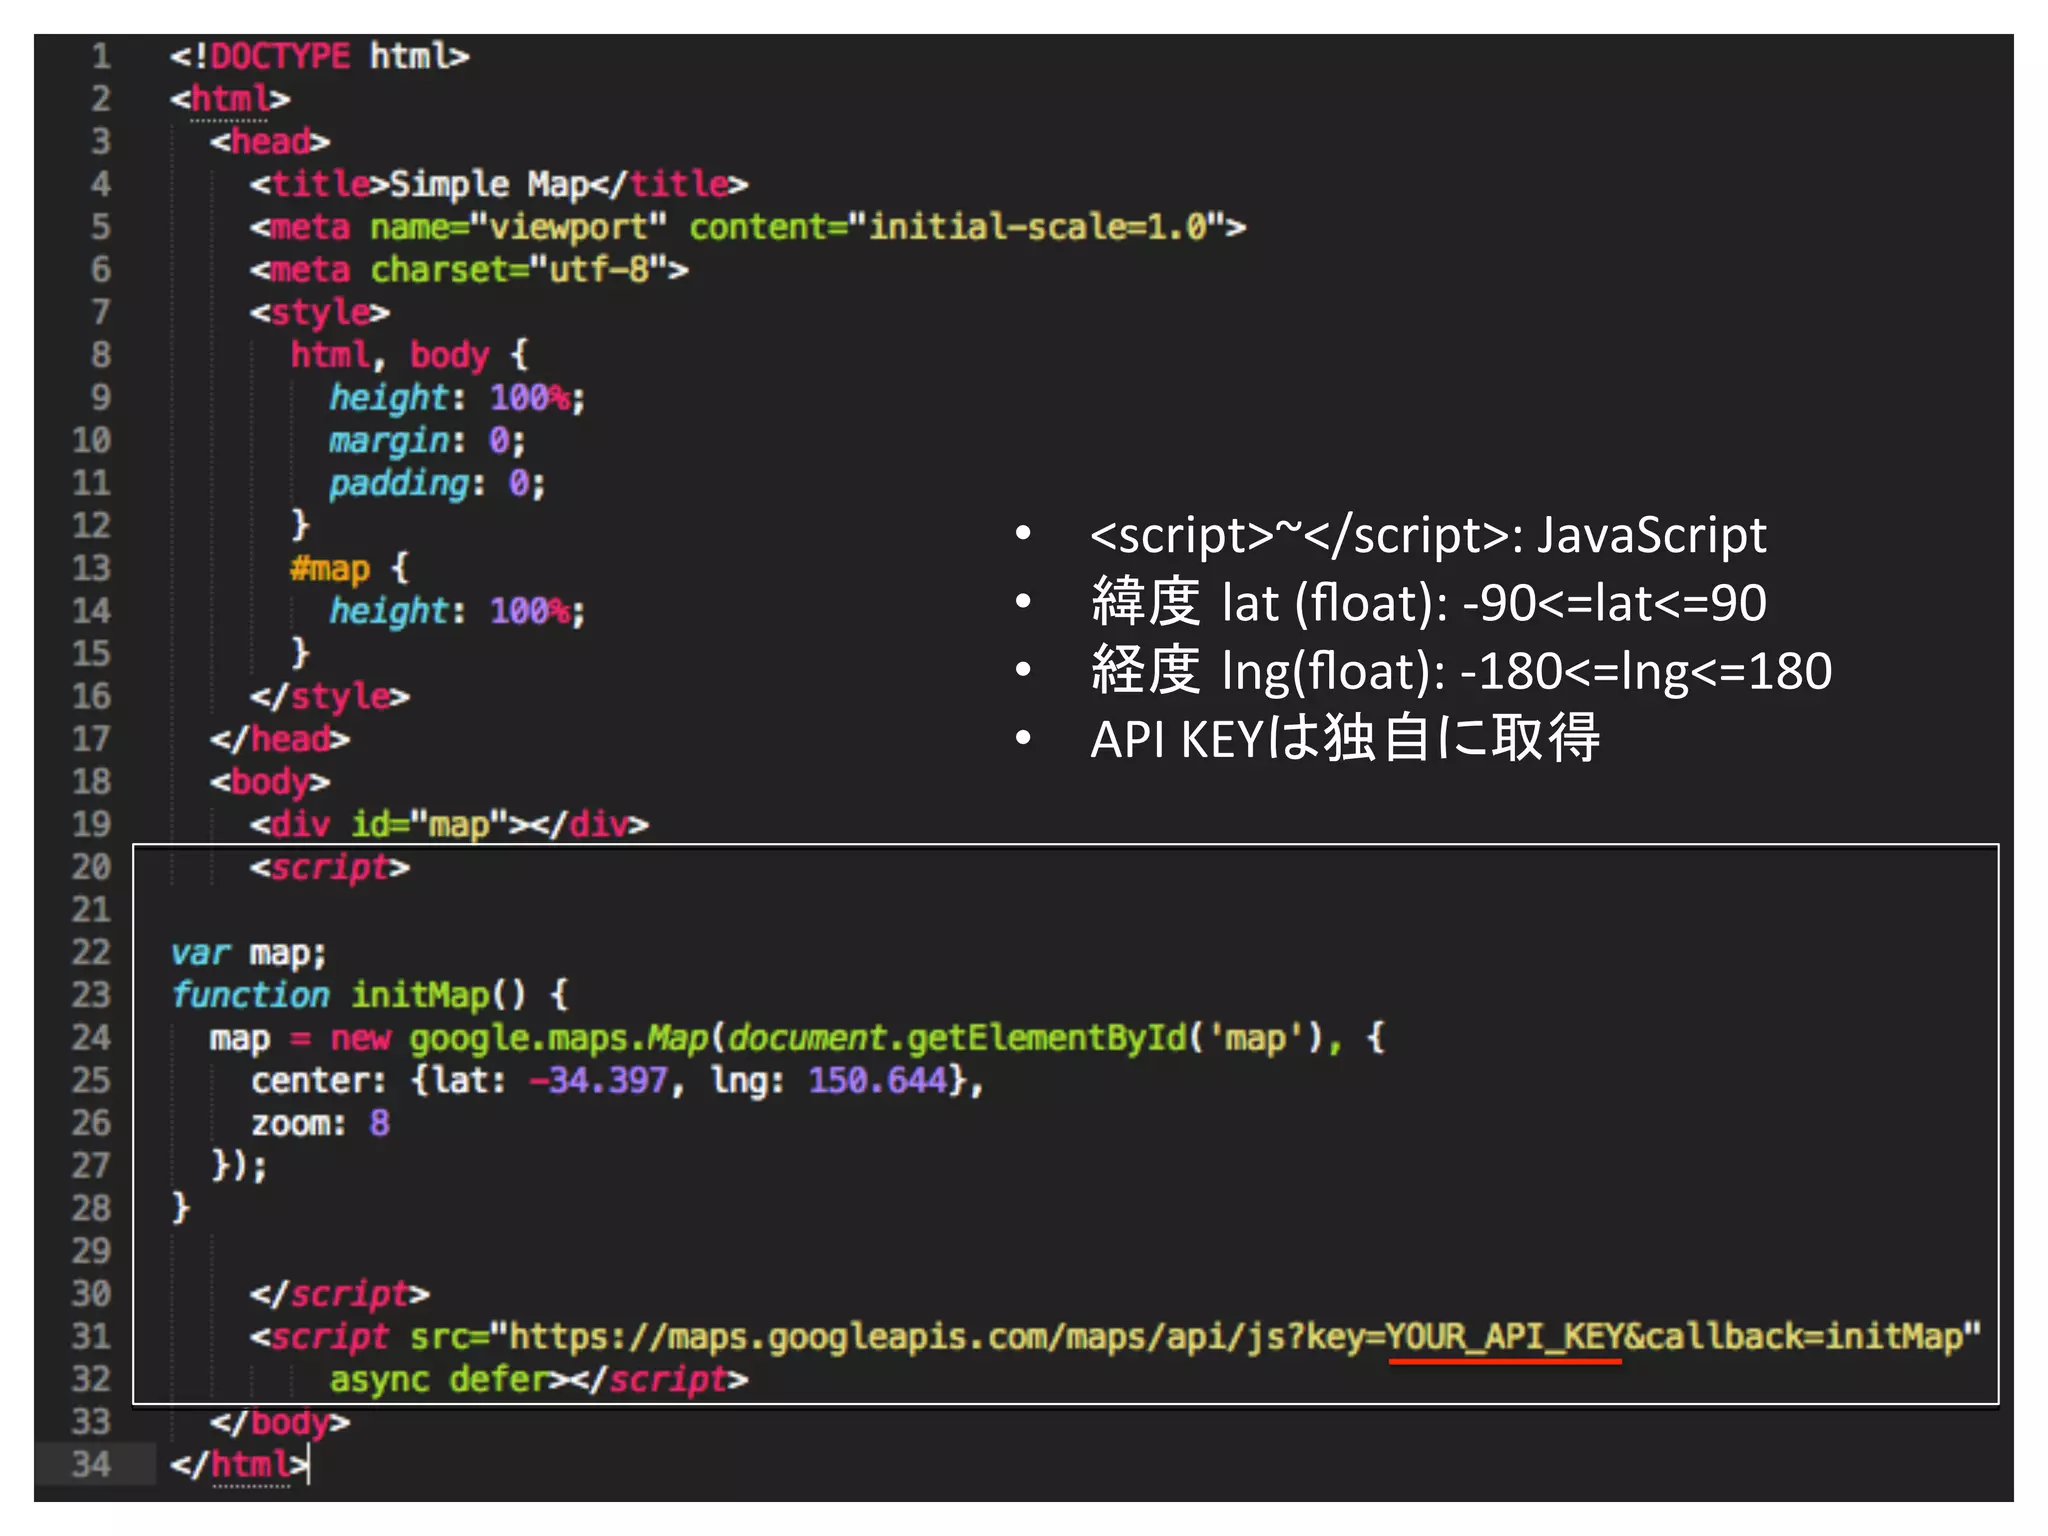
Task: Click the viewport meta tag name attribute
Action: click(518, 228)
